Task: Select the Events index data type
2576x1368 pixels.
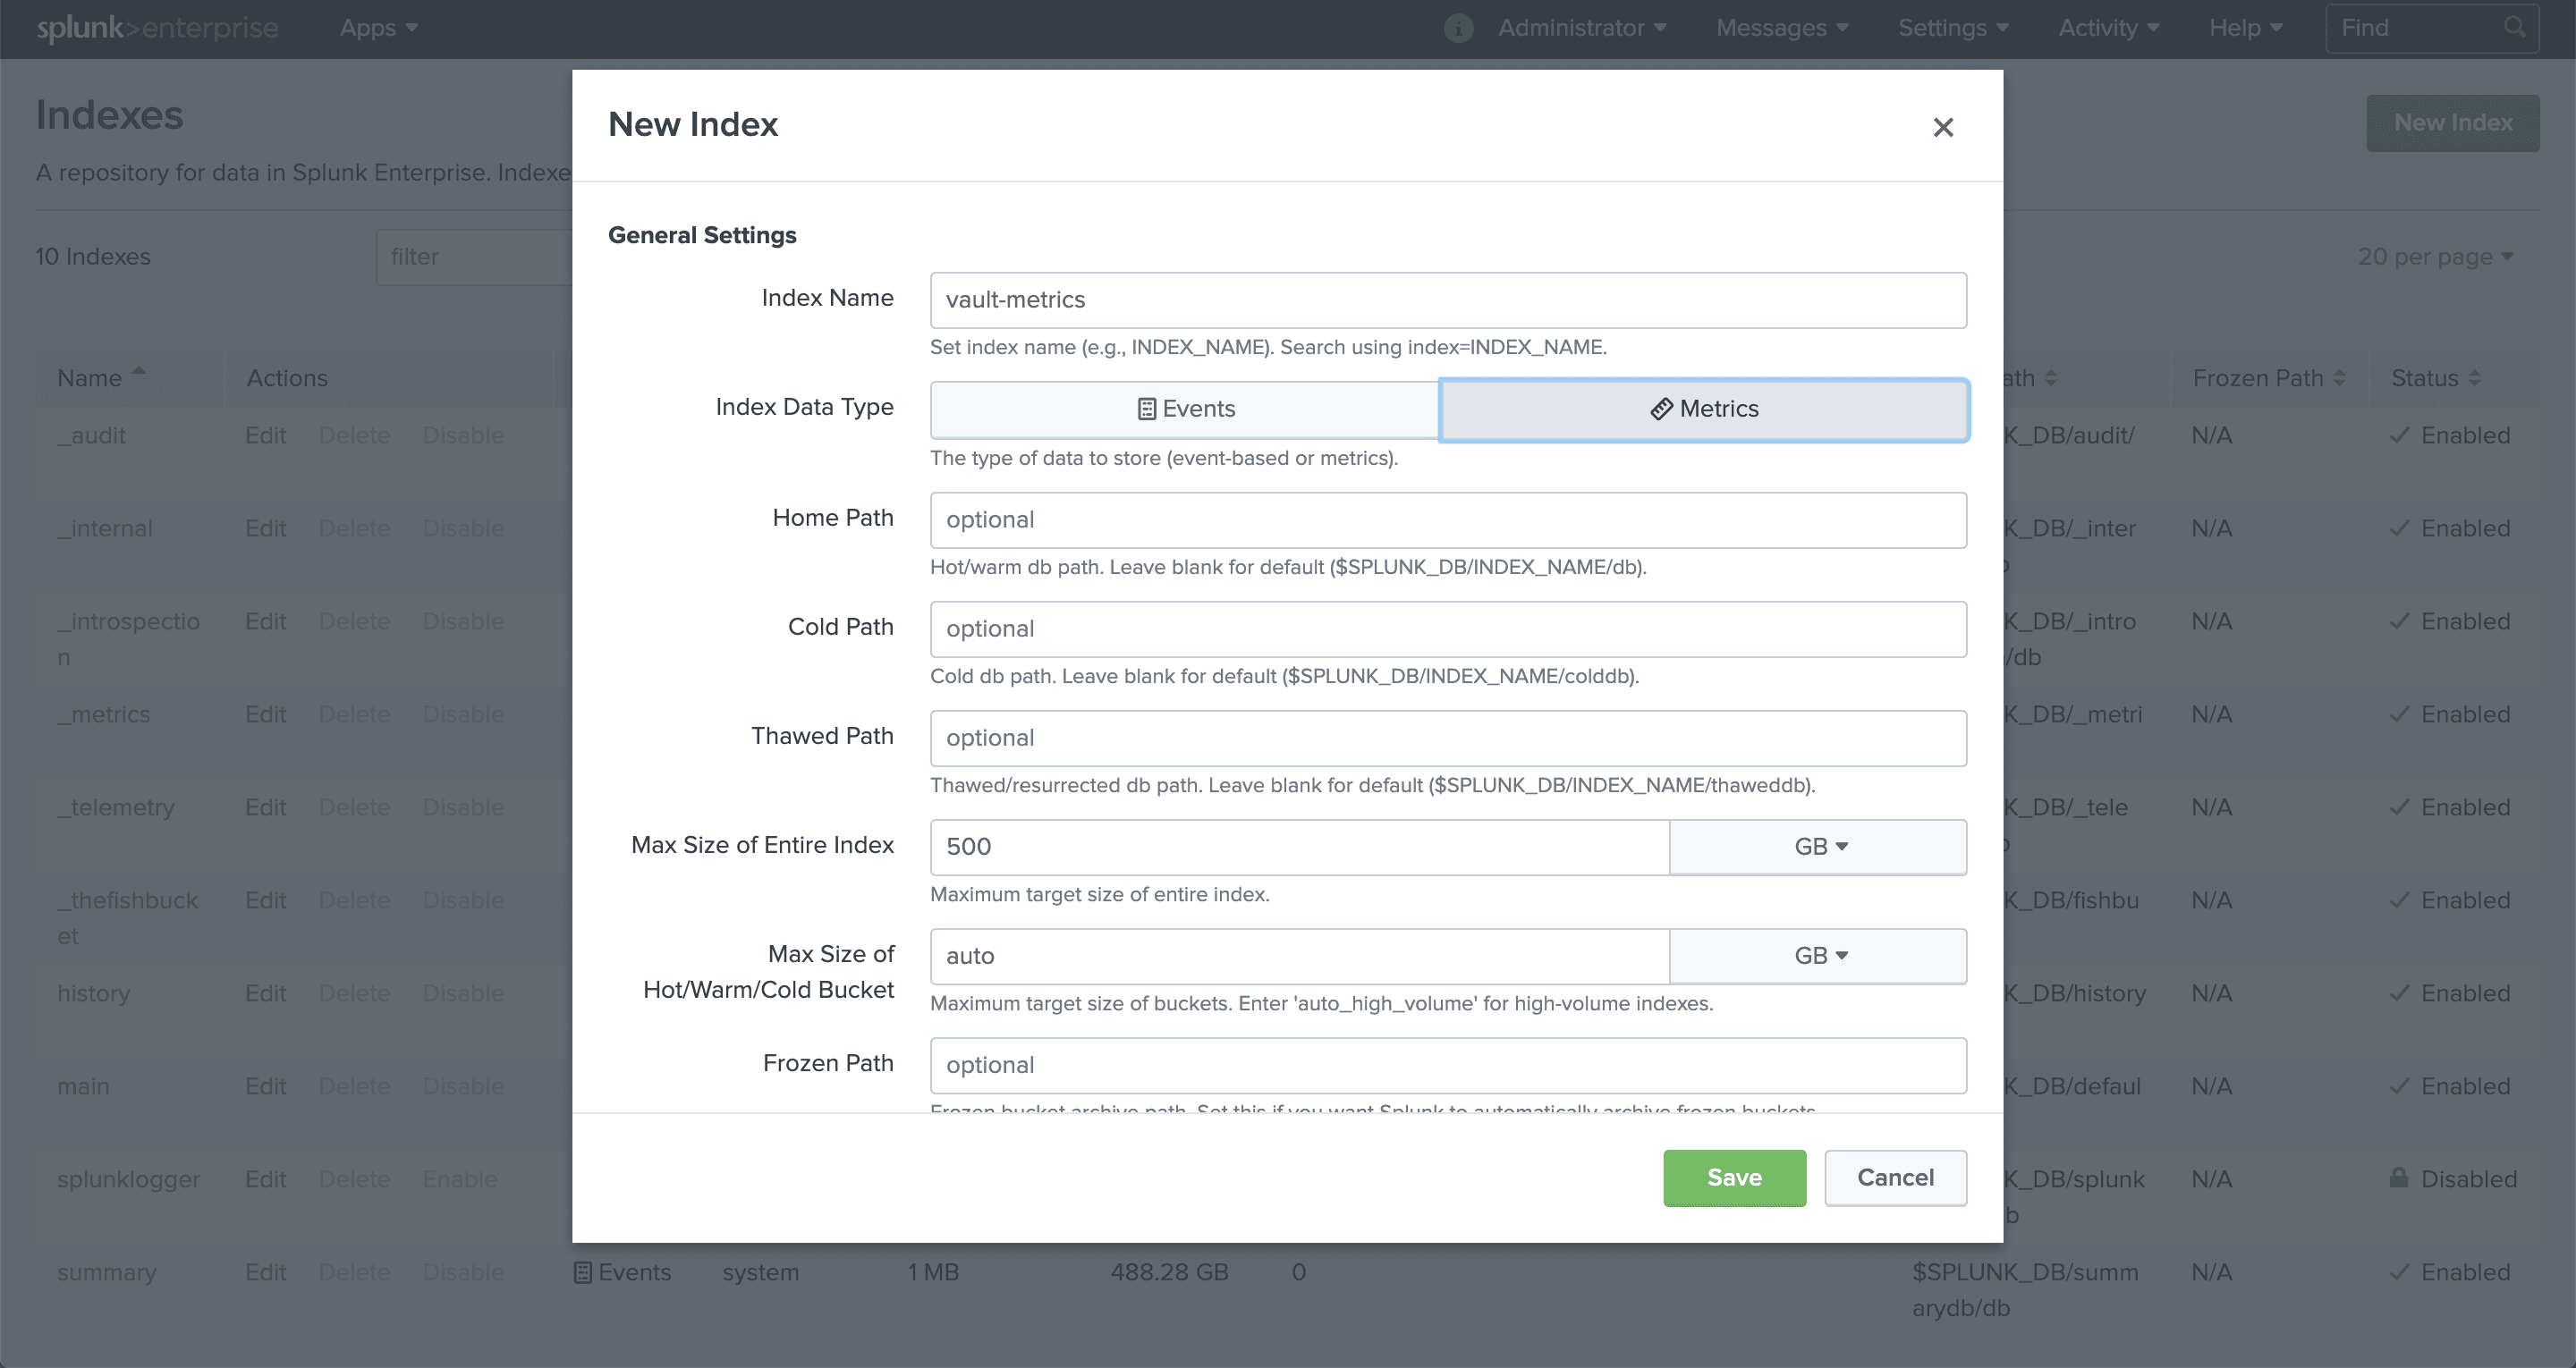Action: [1188, 407]
